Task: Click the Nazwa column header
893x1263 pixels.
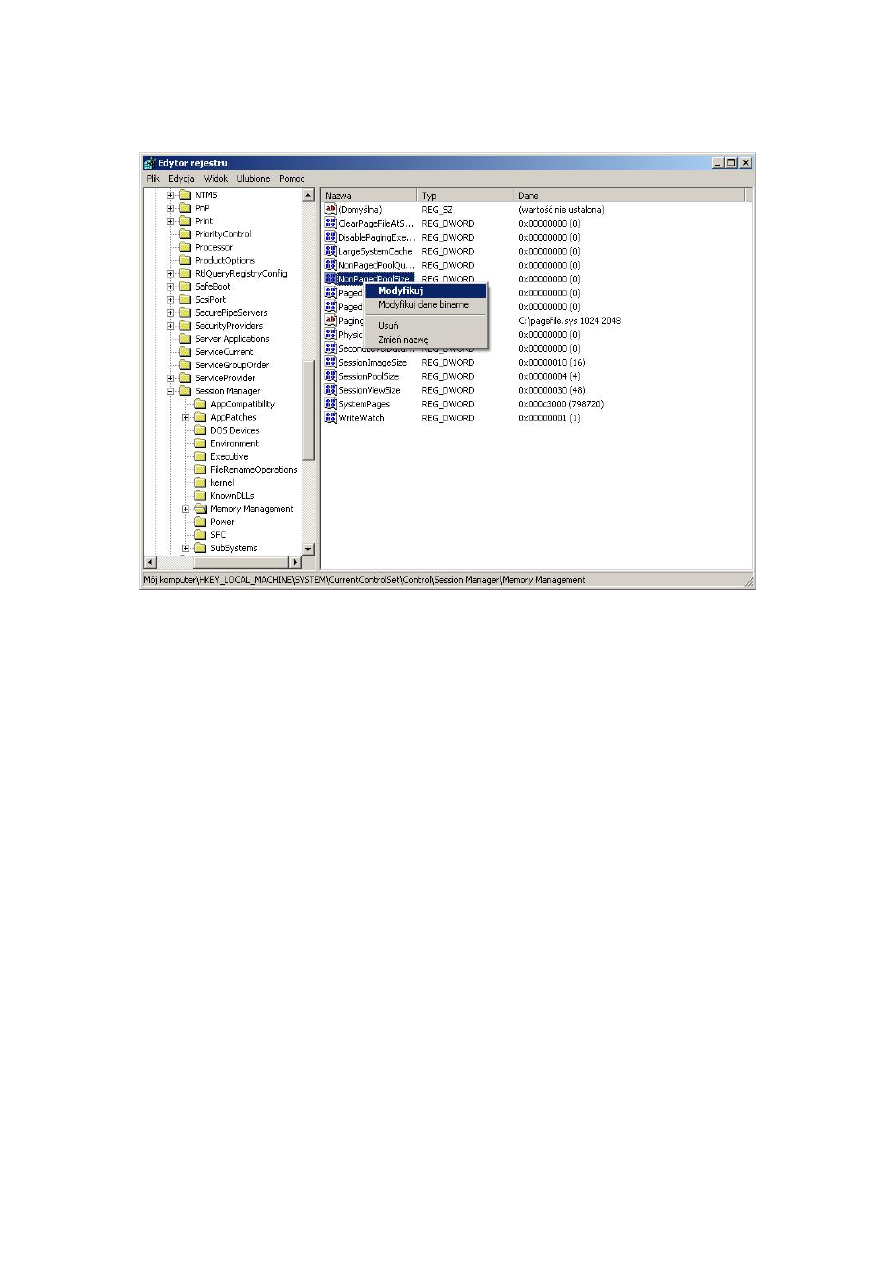Action: [367, 196]
